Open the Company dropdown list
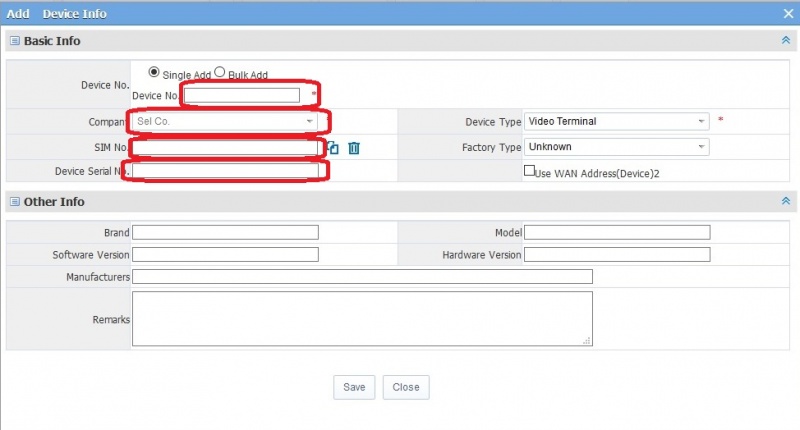Screen dimensions: 800x430 click(309, 121)
